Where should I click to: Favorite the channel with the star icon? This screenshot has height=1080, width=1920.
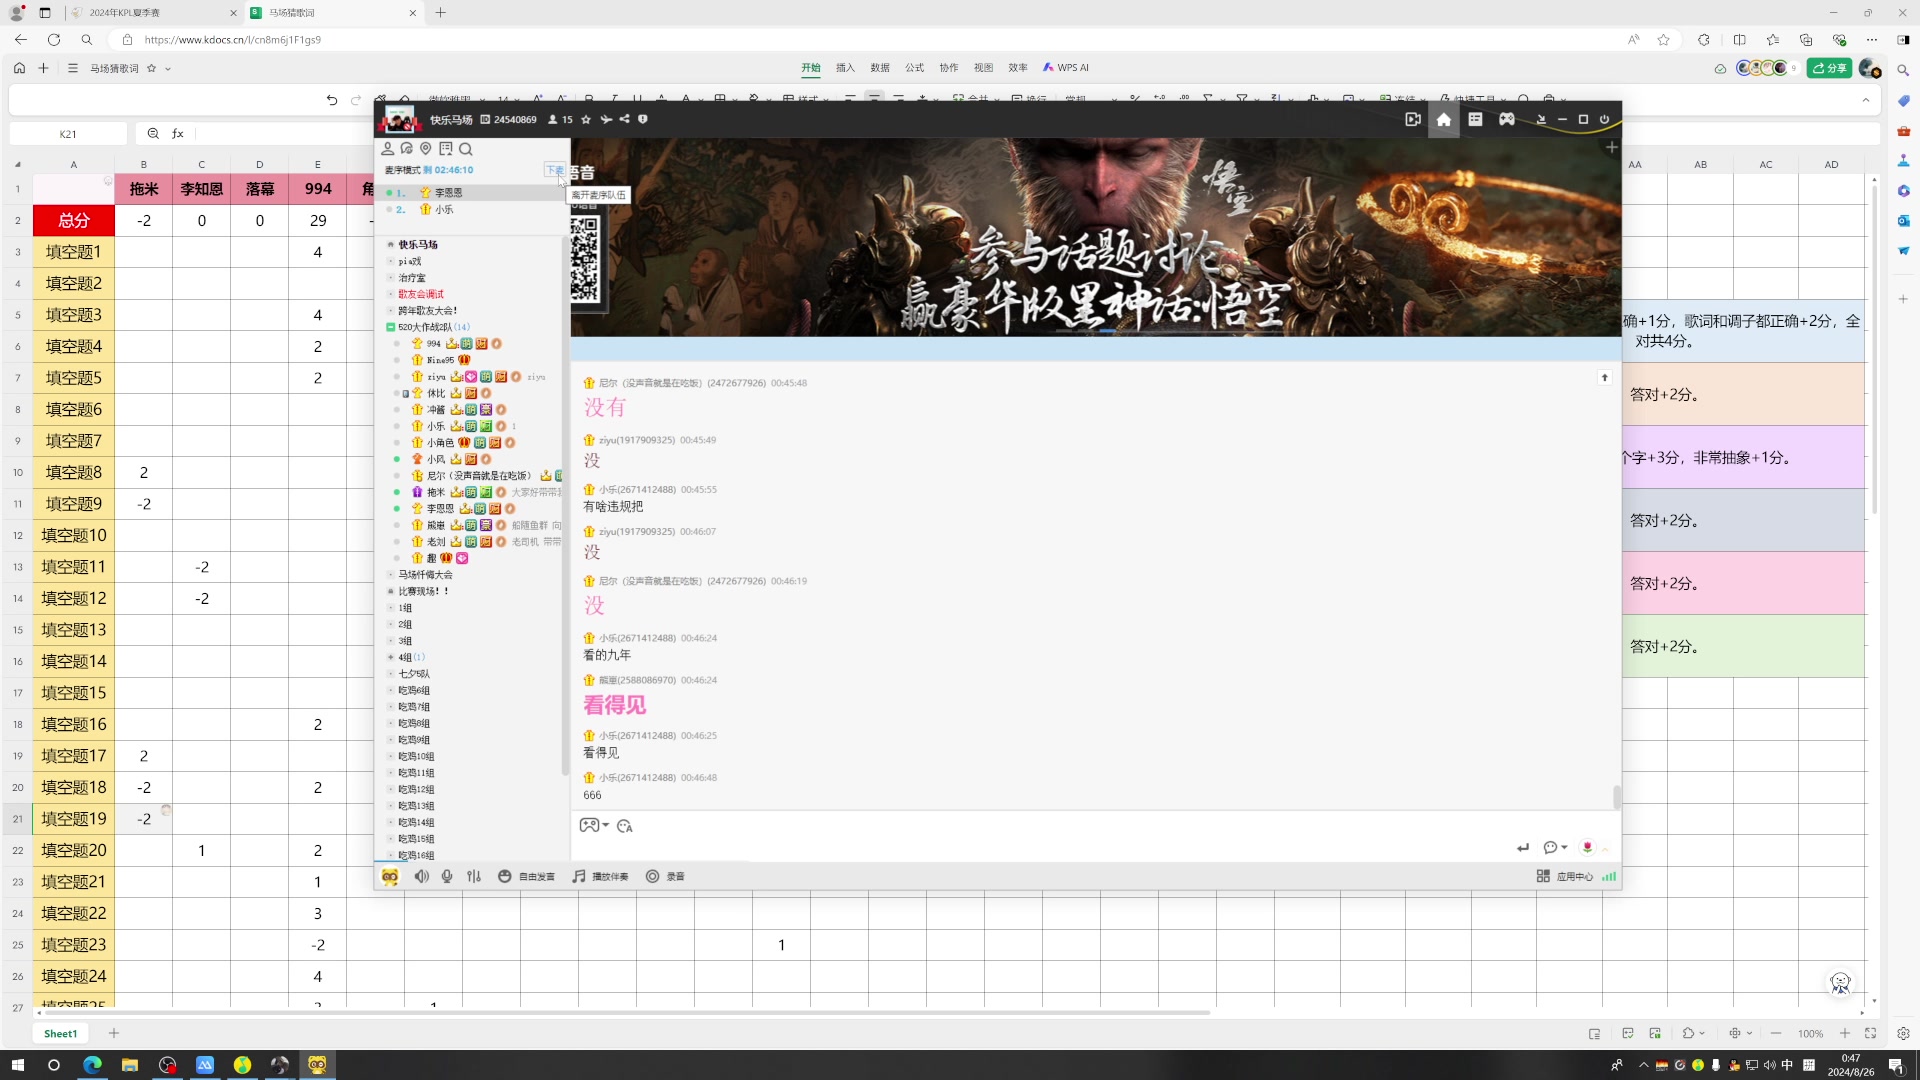[x=586, y=119]
